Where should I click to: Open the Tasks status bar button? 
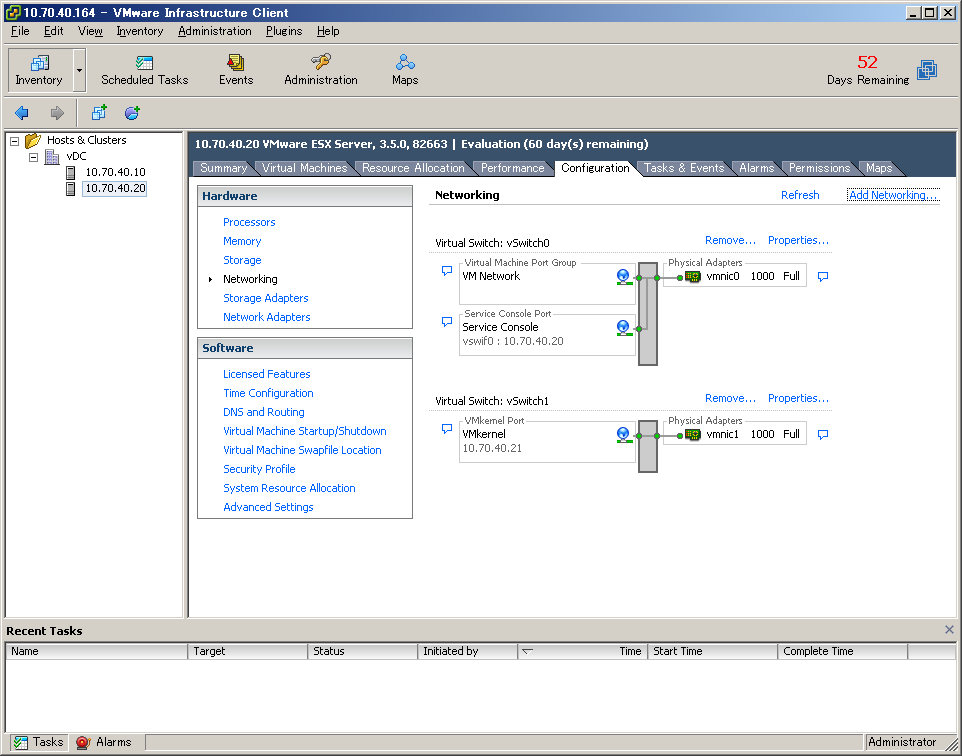[39, 742]
